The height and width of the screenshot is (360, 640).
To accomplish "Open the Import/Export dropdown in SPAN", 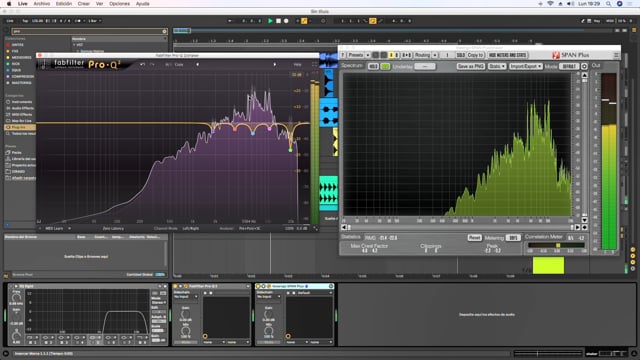I will pos(526,66).
